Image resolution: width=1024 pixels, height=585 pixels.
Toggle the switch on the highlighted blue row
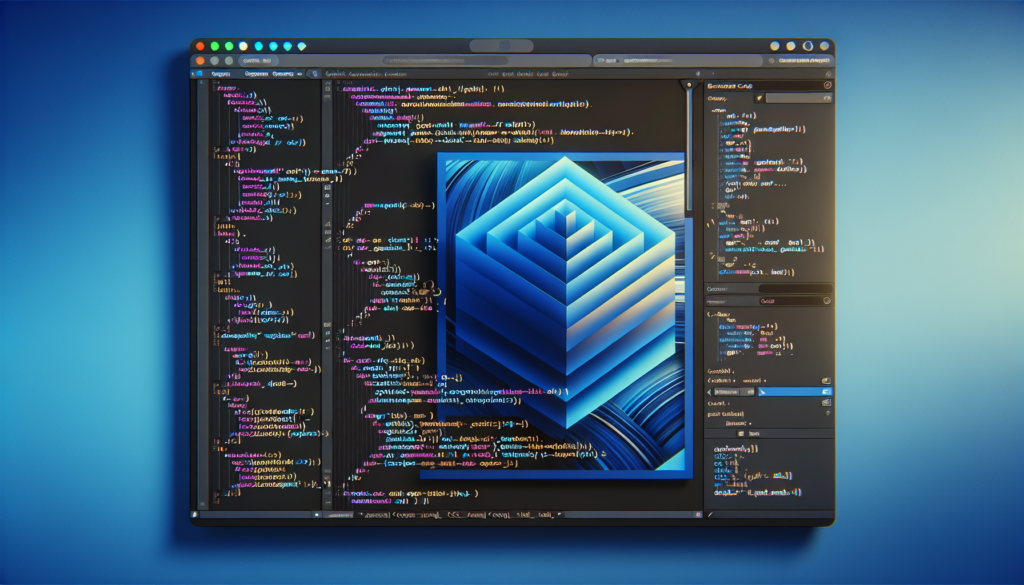(825, 393)
